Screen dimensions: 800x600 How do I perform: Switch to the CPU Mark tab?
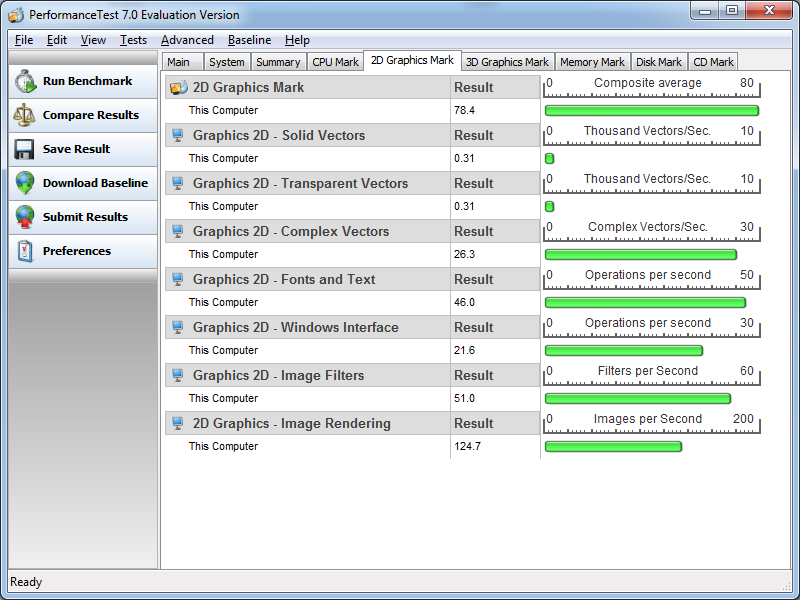tap(335, 62)
